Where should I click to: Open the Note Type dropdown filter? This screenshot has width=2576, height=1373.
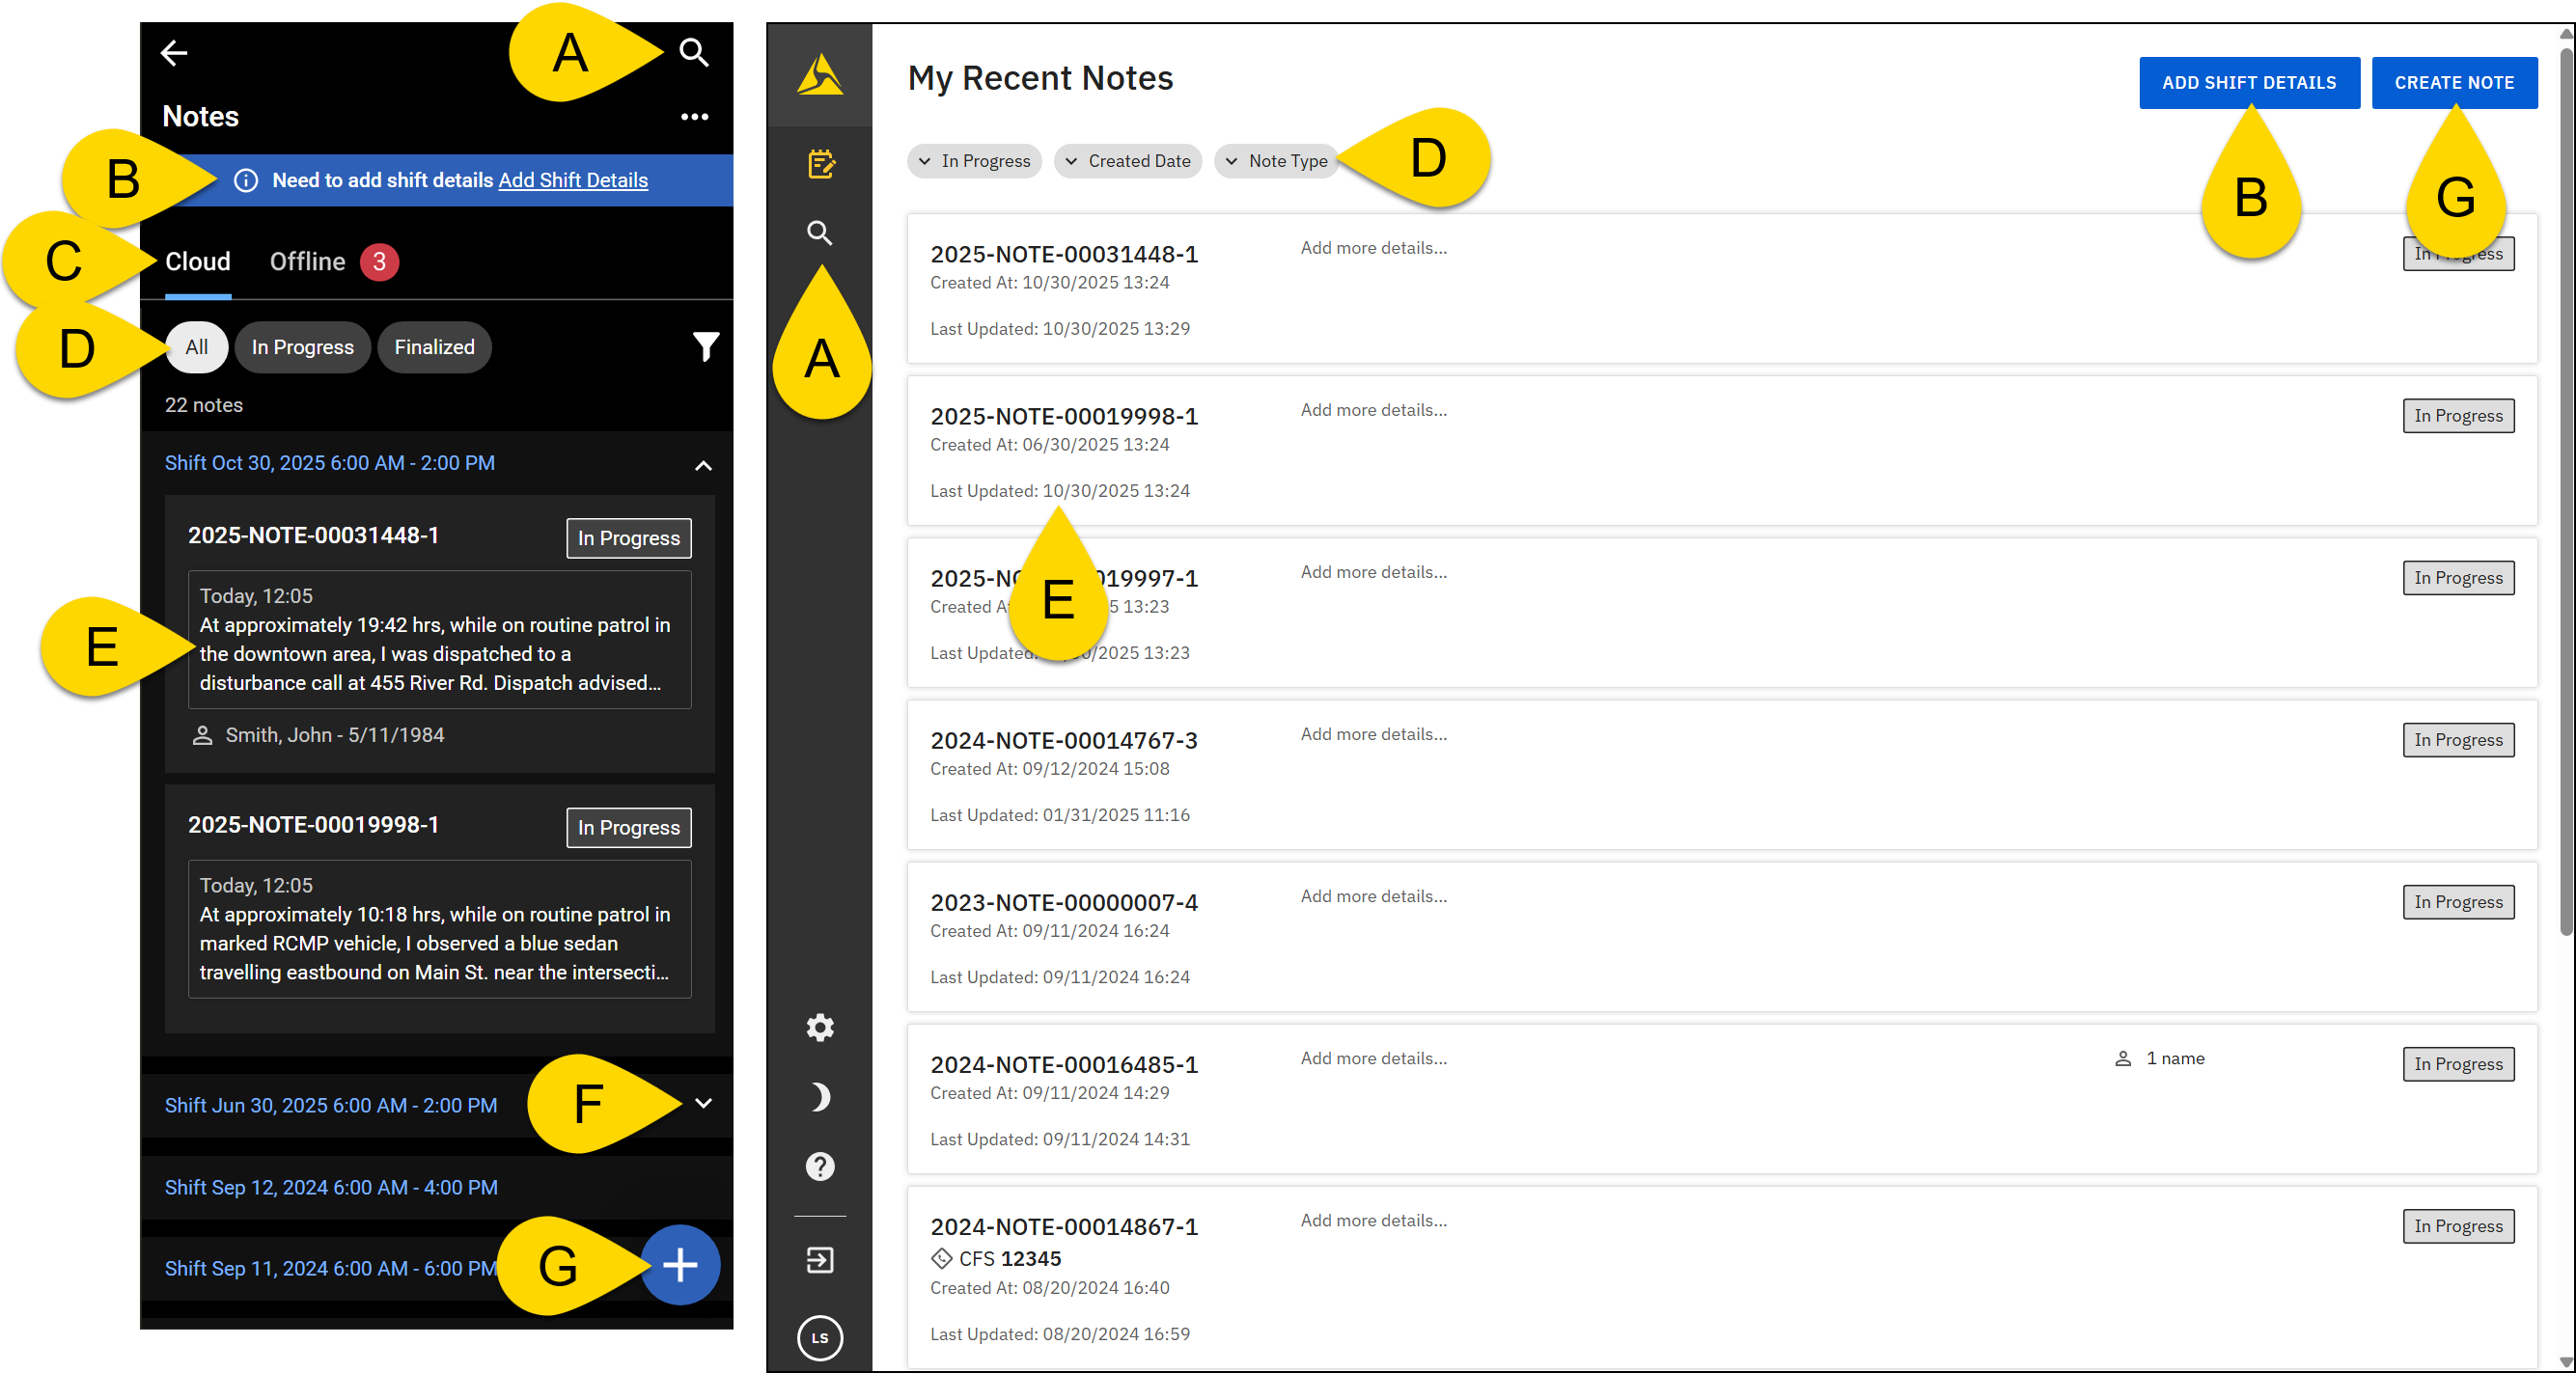click(x=1276, y=161)
